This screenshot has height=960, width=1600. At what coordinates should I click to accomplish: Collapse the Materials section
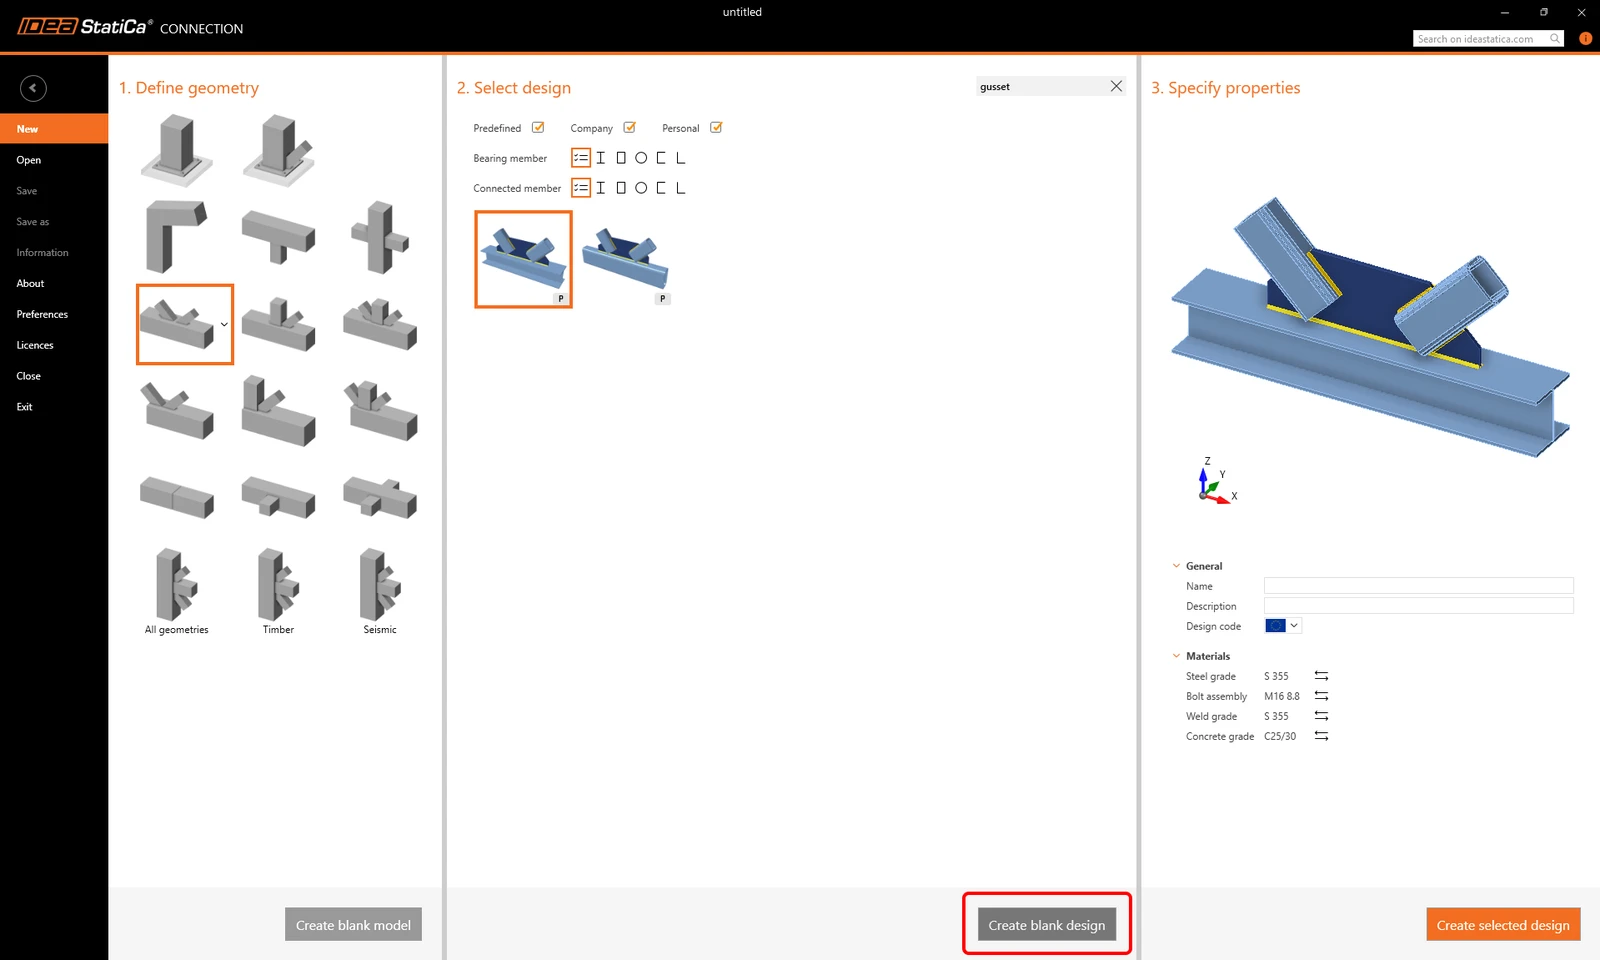1176,656
